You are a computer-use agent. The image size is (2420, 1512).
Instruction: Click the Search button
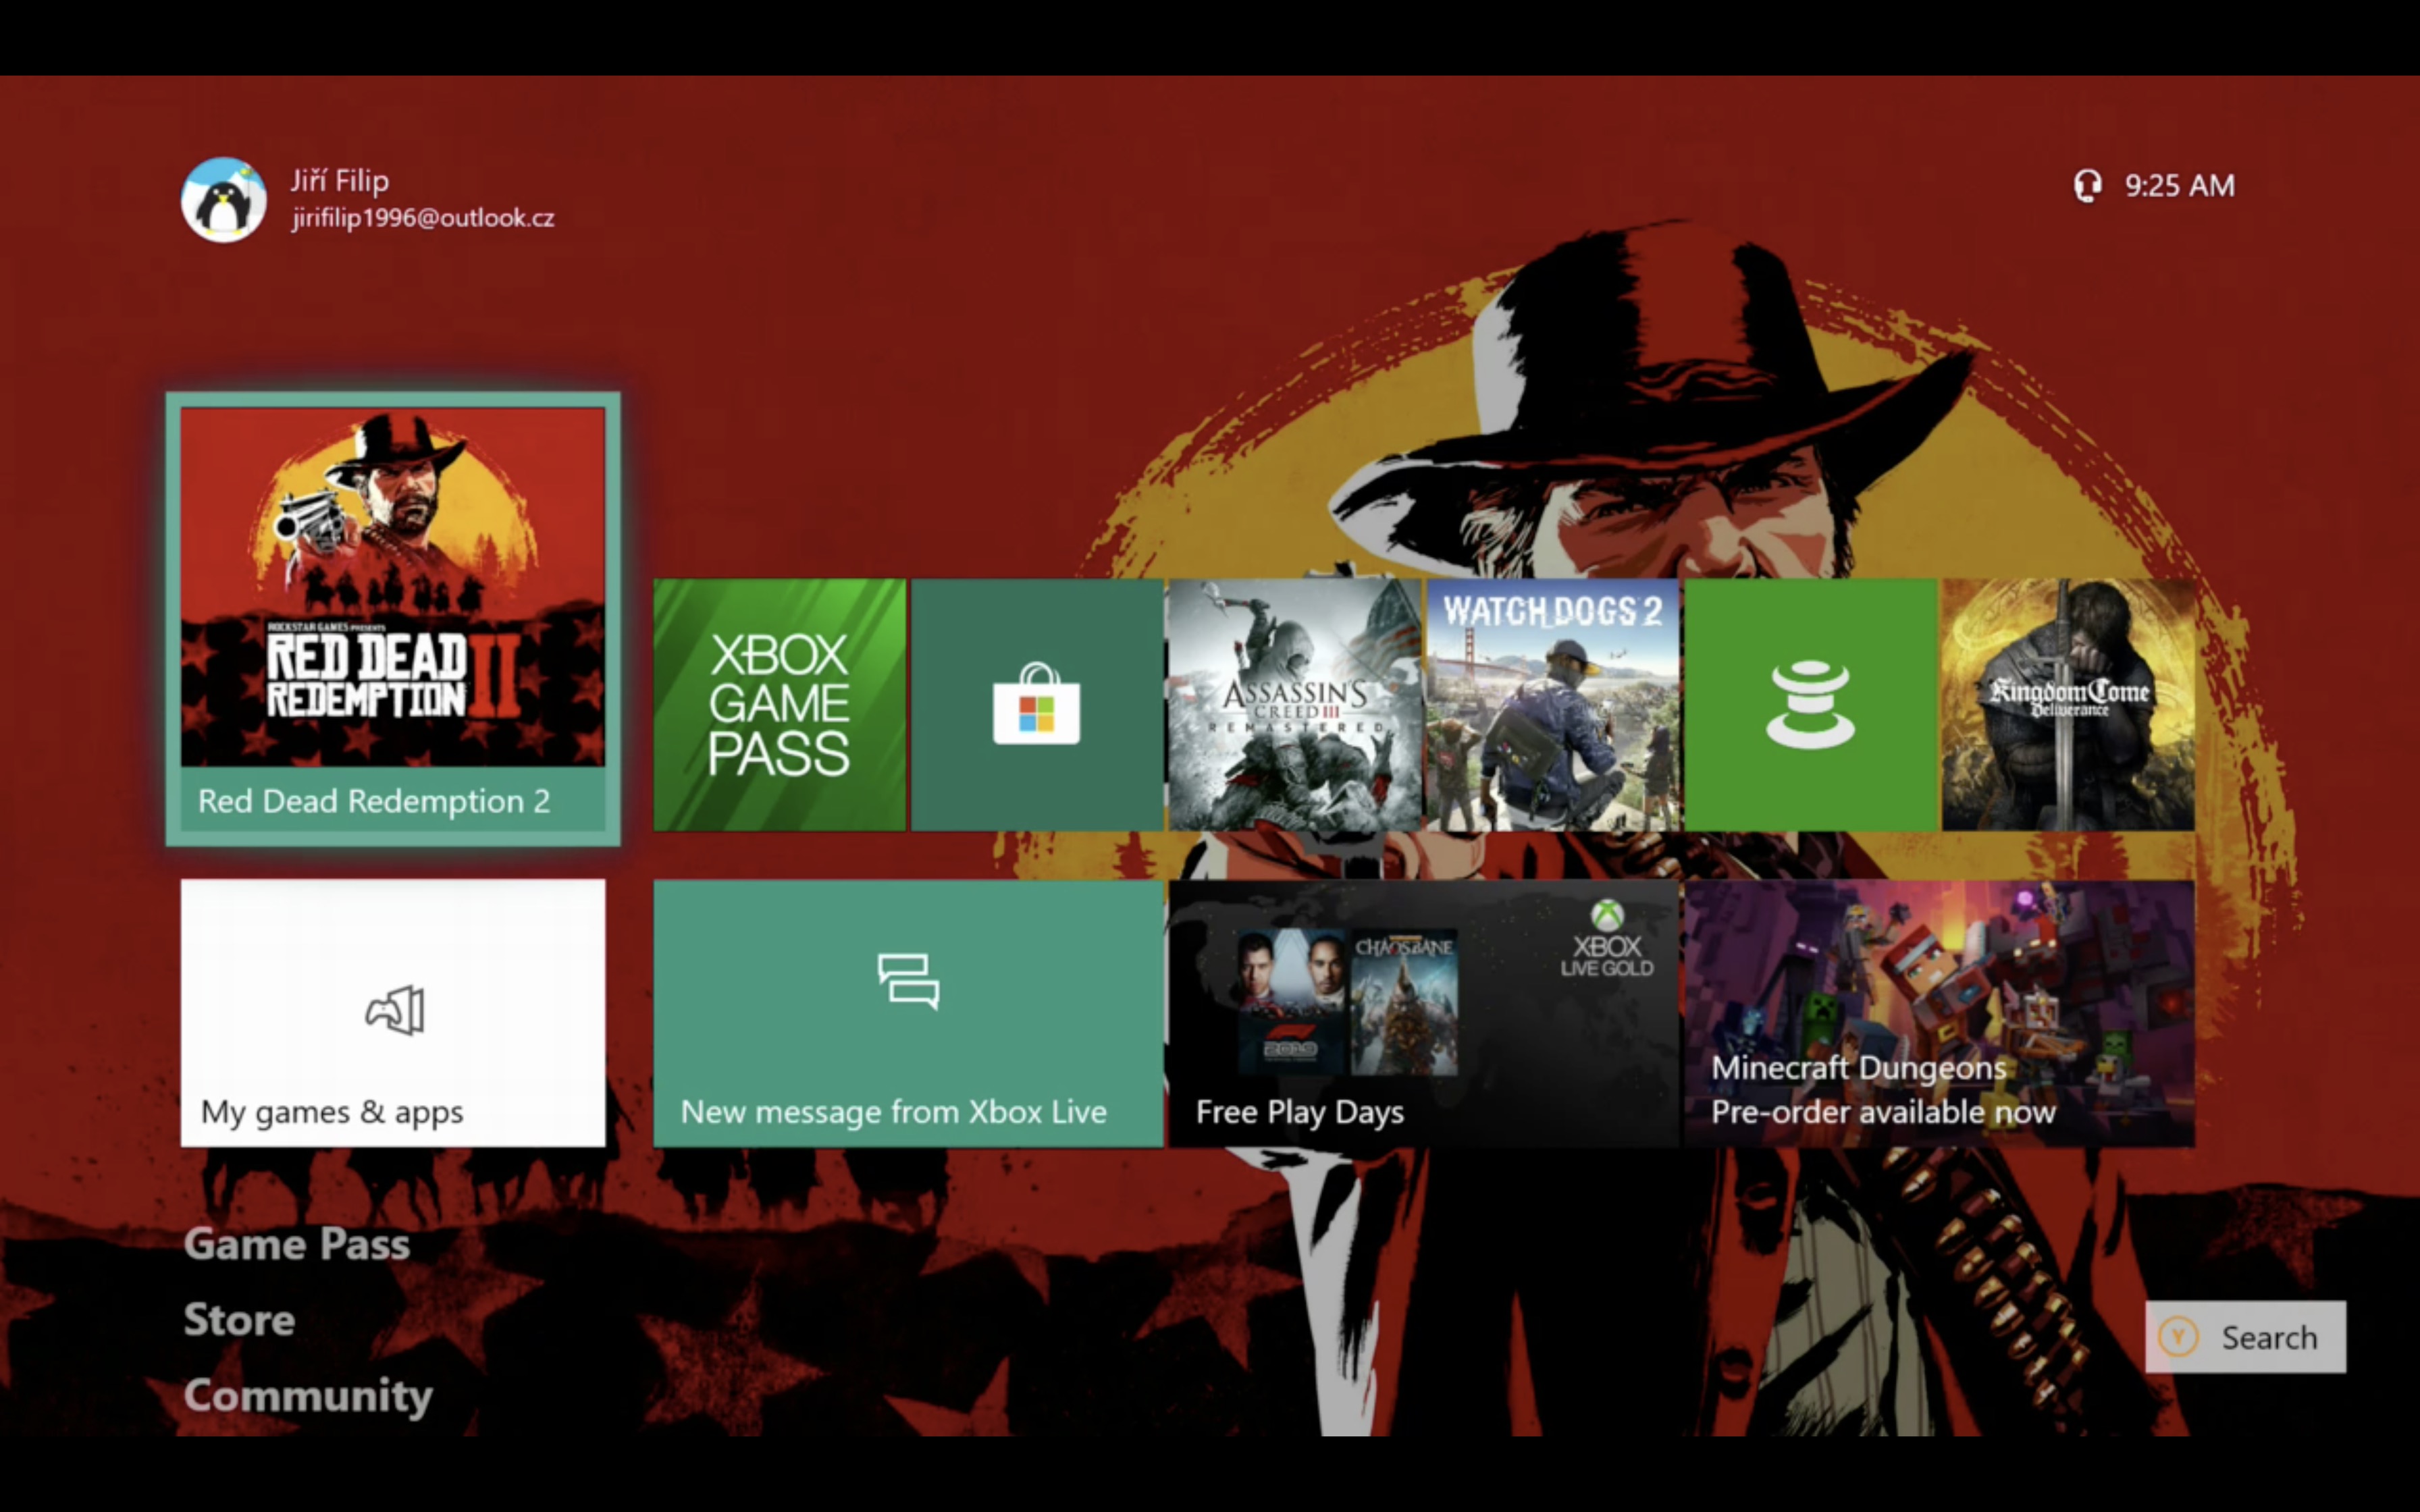[2245, 1337]
